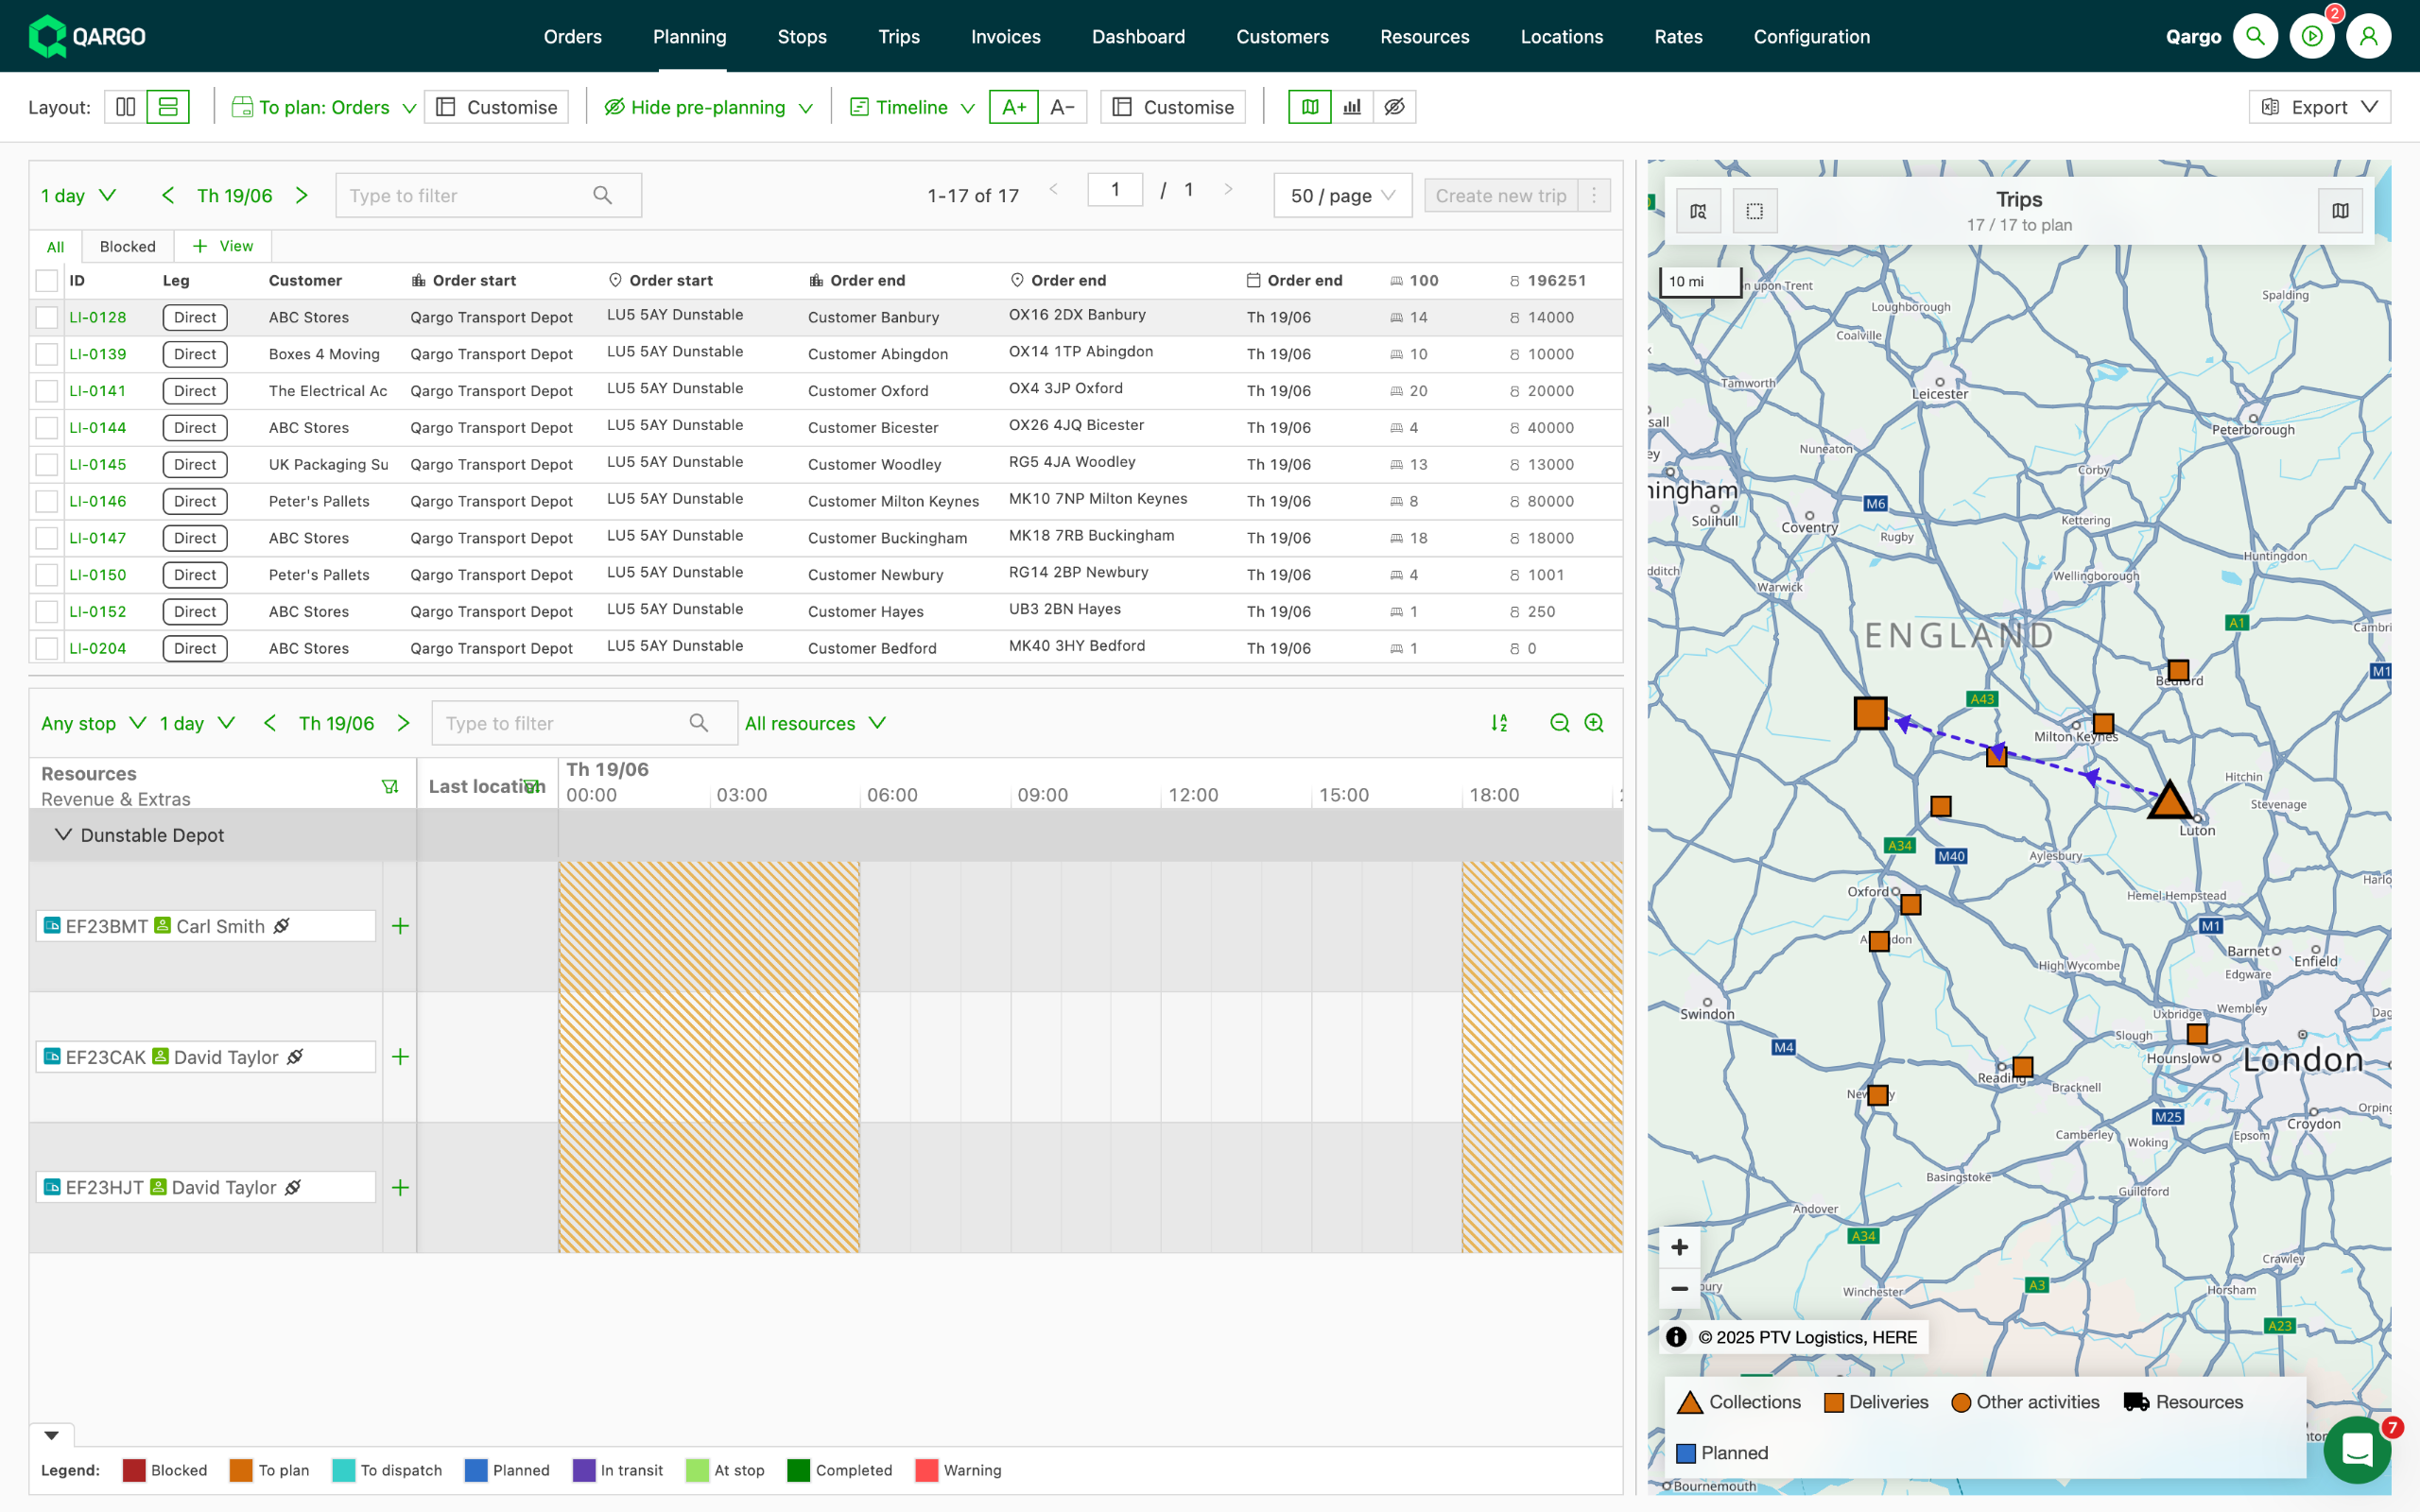Click the rectangle selection tool on map

pos(1754,211)
